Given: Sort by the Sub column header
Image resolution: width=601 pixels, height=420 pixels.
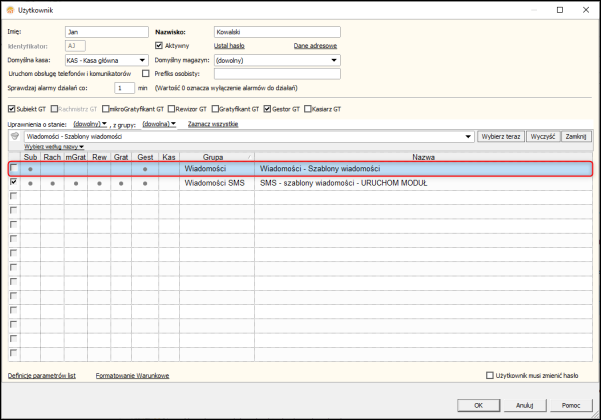Looking at the screenshot, I should (x=30, y=157).
